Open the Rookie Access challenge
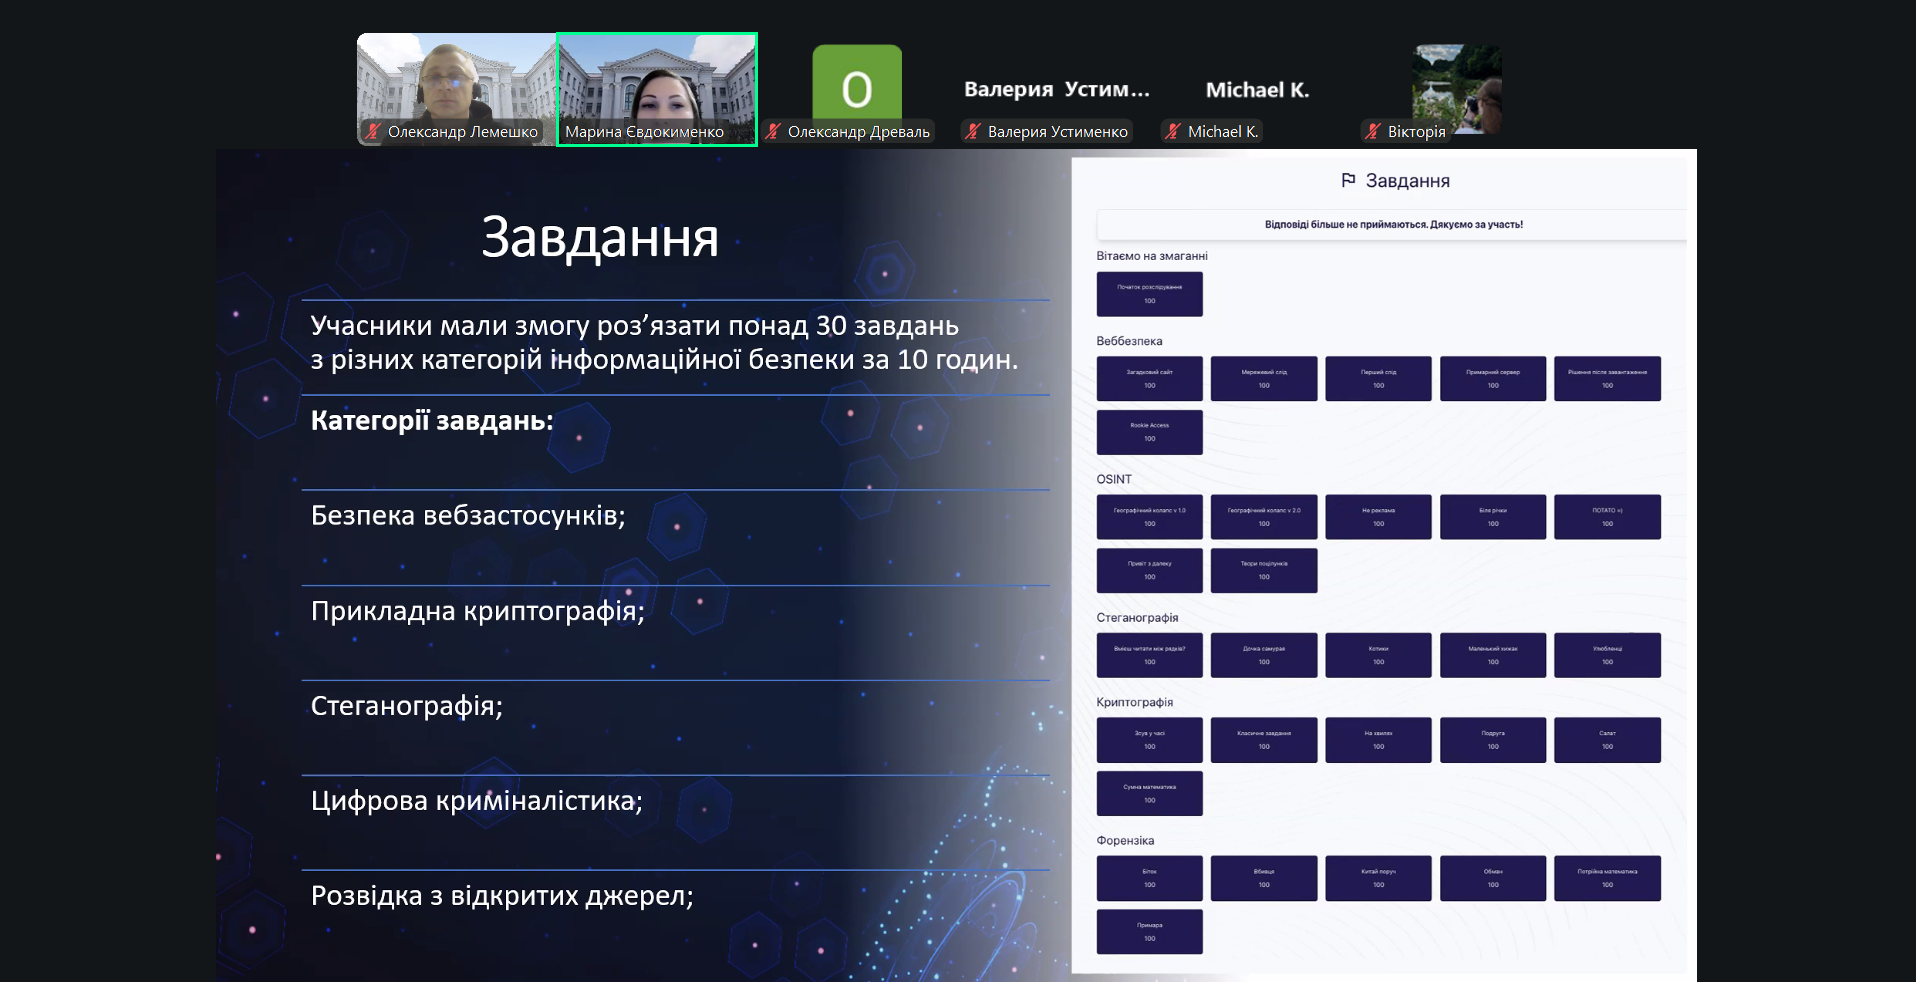Viewport: 1916px width, 982px height. click(1149, 432)
